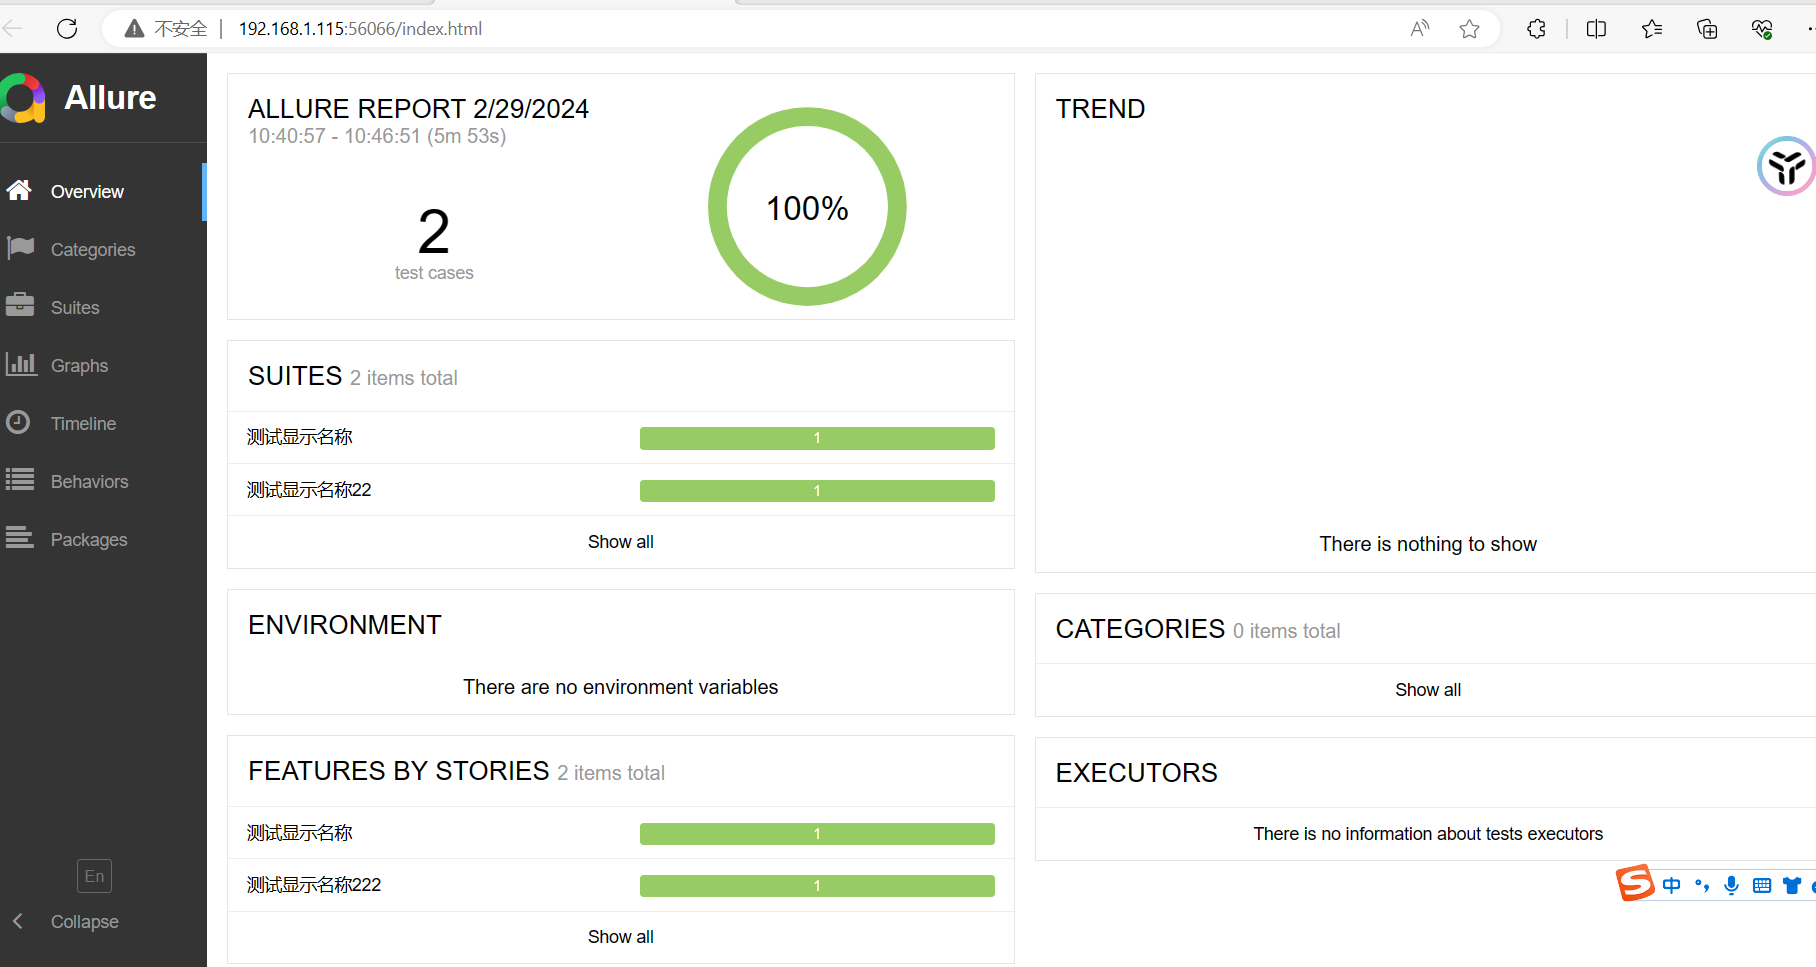
Task: Open browser Extensions puzzle icon
Action: [1537, 29]
